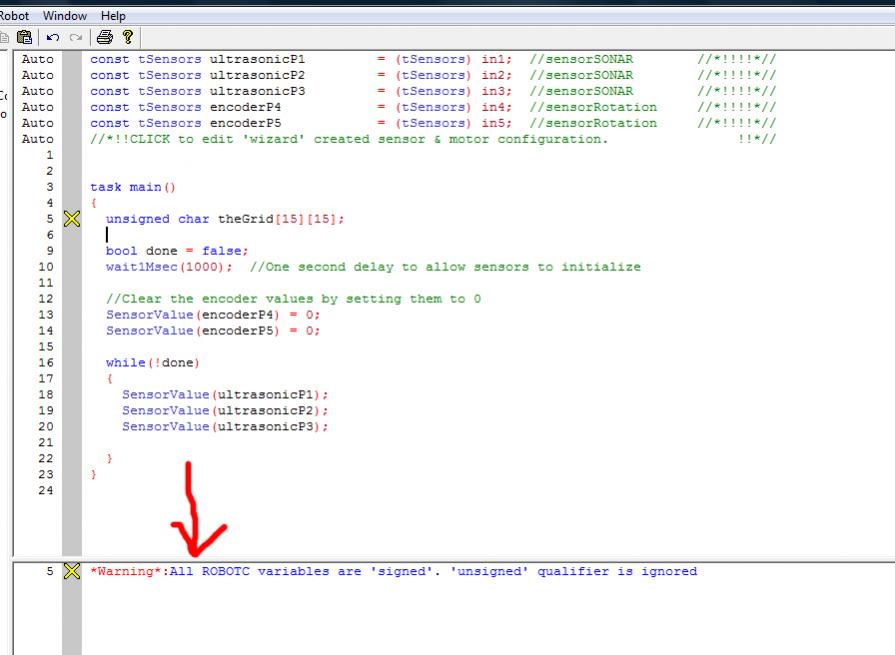Image resolution: width=895 pixels, height=655 pixels.
Task: Click on 'SensorValue(encoderP5) = 0;' line
Action: [x=213, y=331]
